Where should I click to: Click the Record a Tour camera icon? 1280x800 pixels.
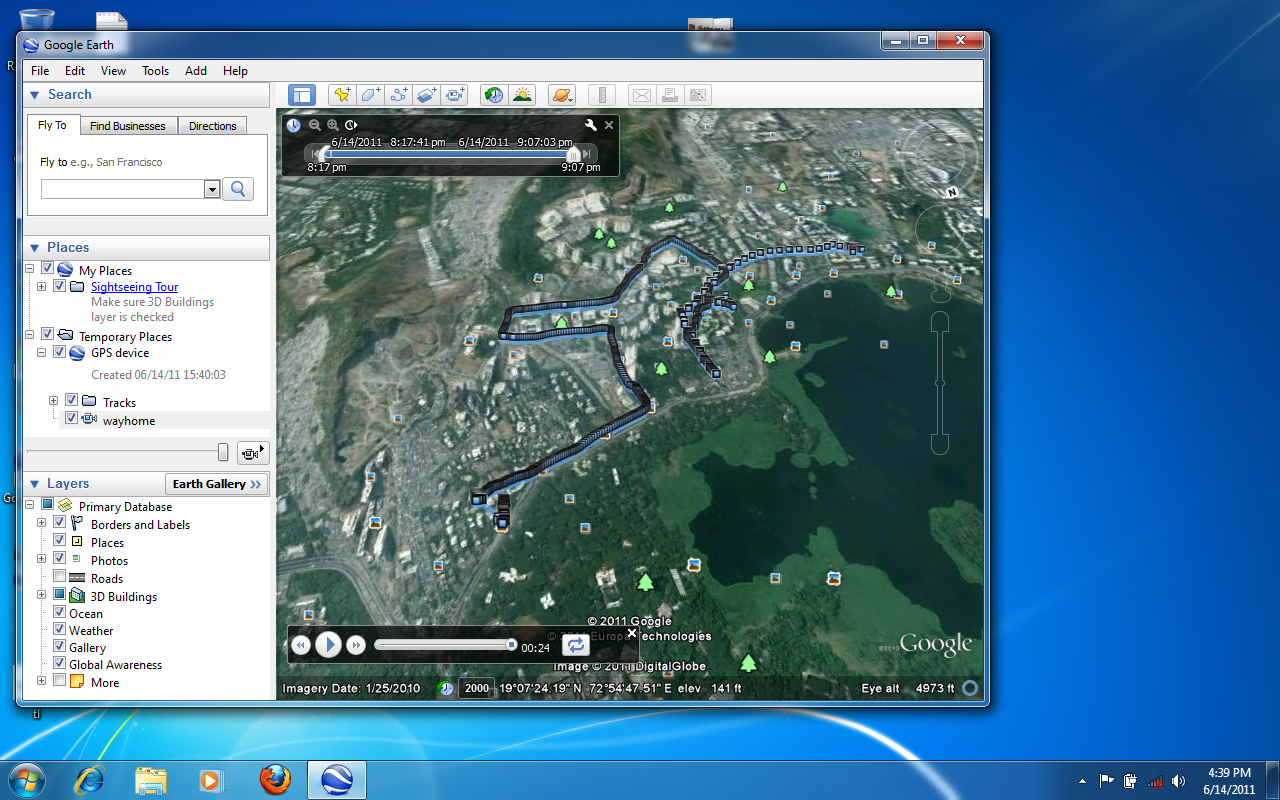[x=455, y=95]
